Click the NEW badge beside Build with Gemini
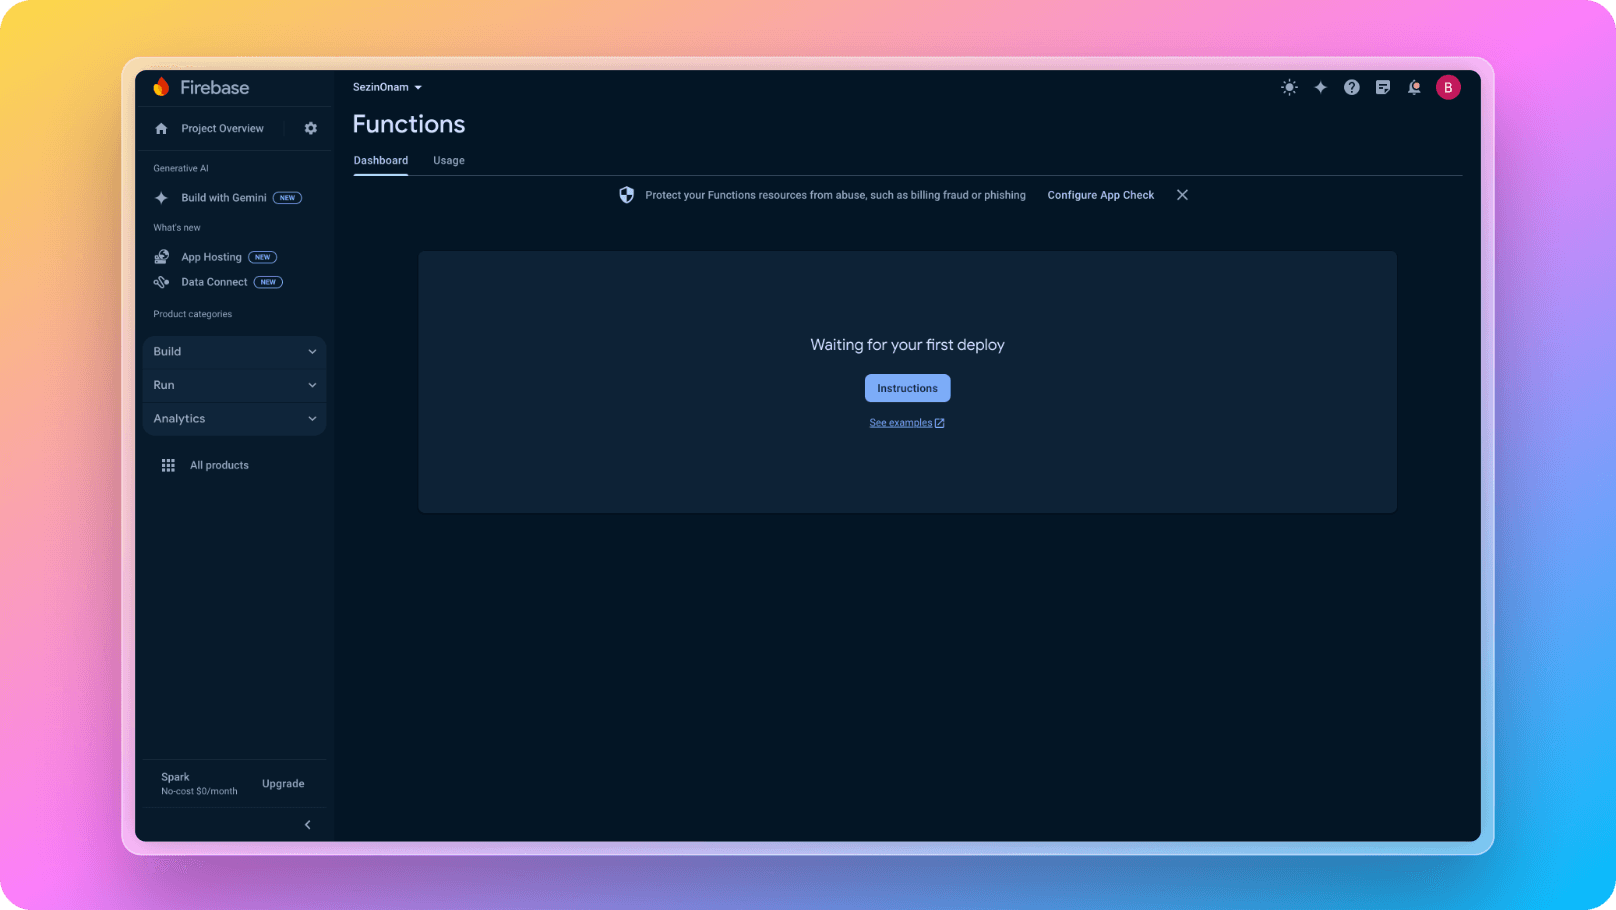Viewport: 1616px width, 910px height. tap(287, 198)
